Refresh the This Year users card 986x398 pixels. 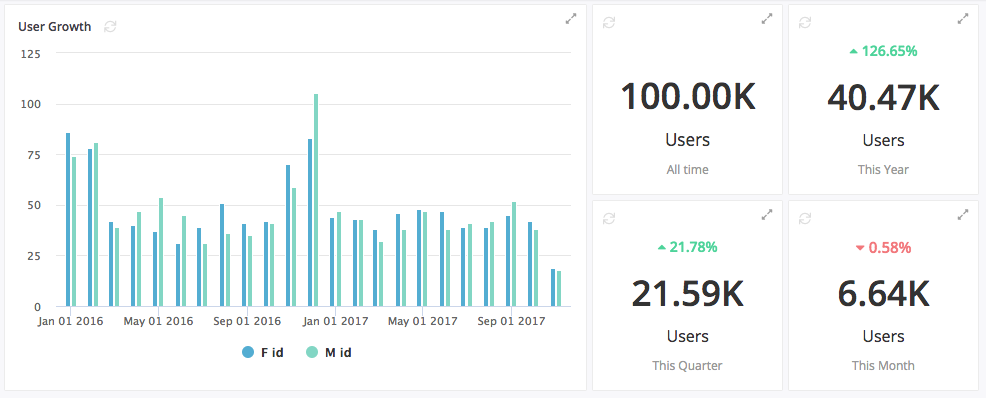click(804, 22)
